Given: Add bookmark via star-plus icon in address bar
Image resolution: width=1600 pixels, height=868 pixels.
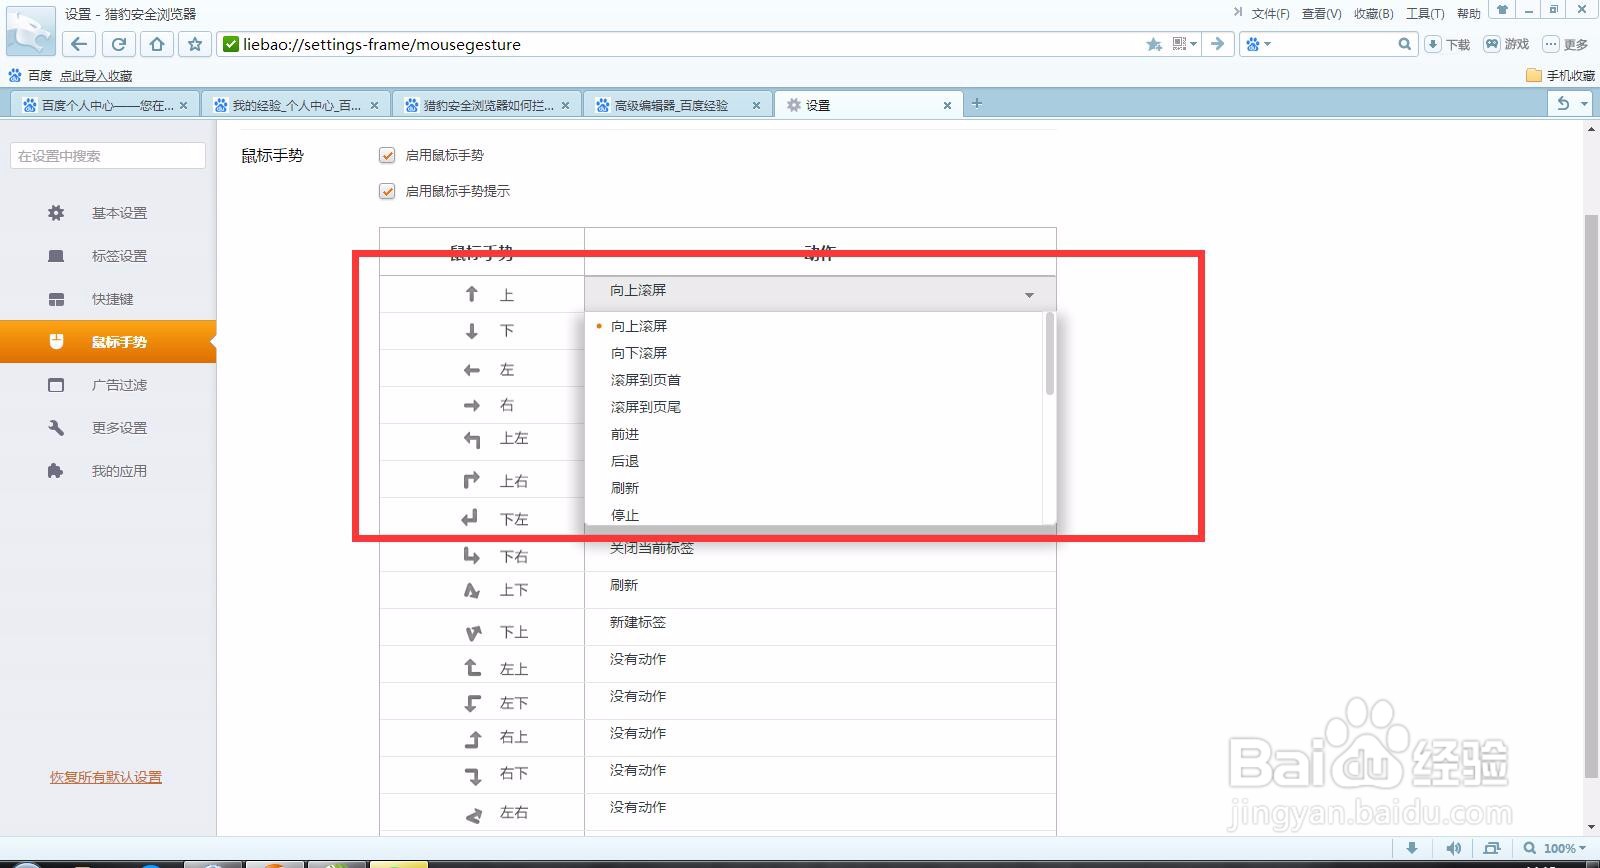Looking at the screenshot, I should coord(1154,44).
